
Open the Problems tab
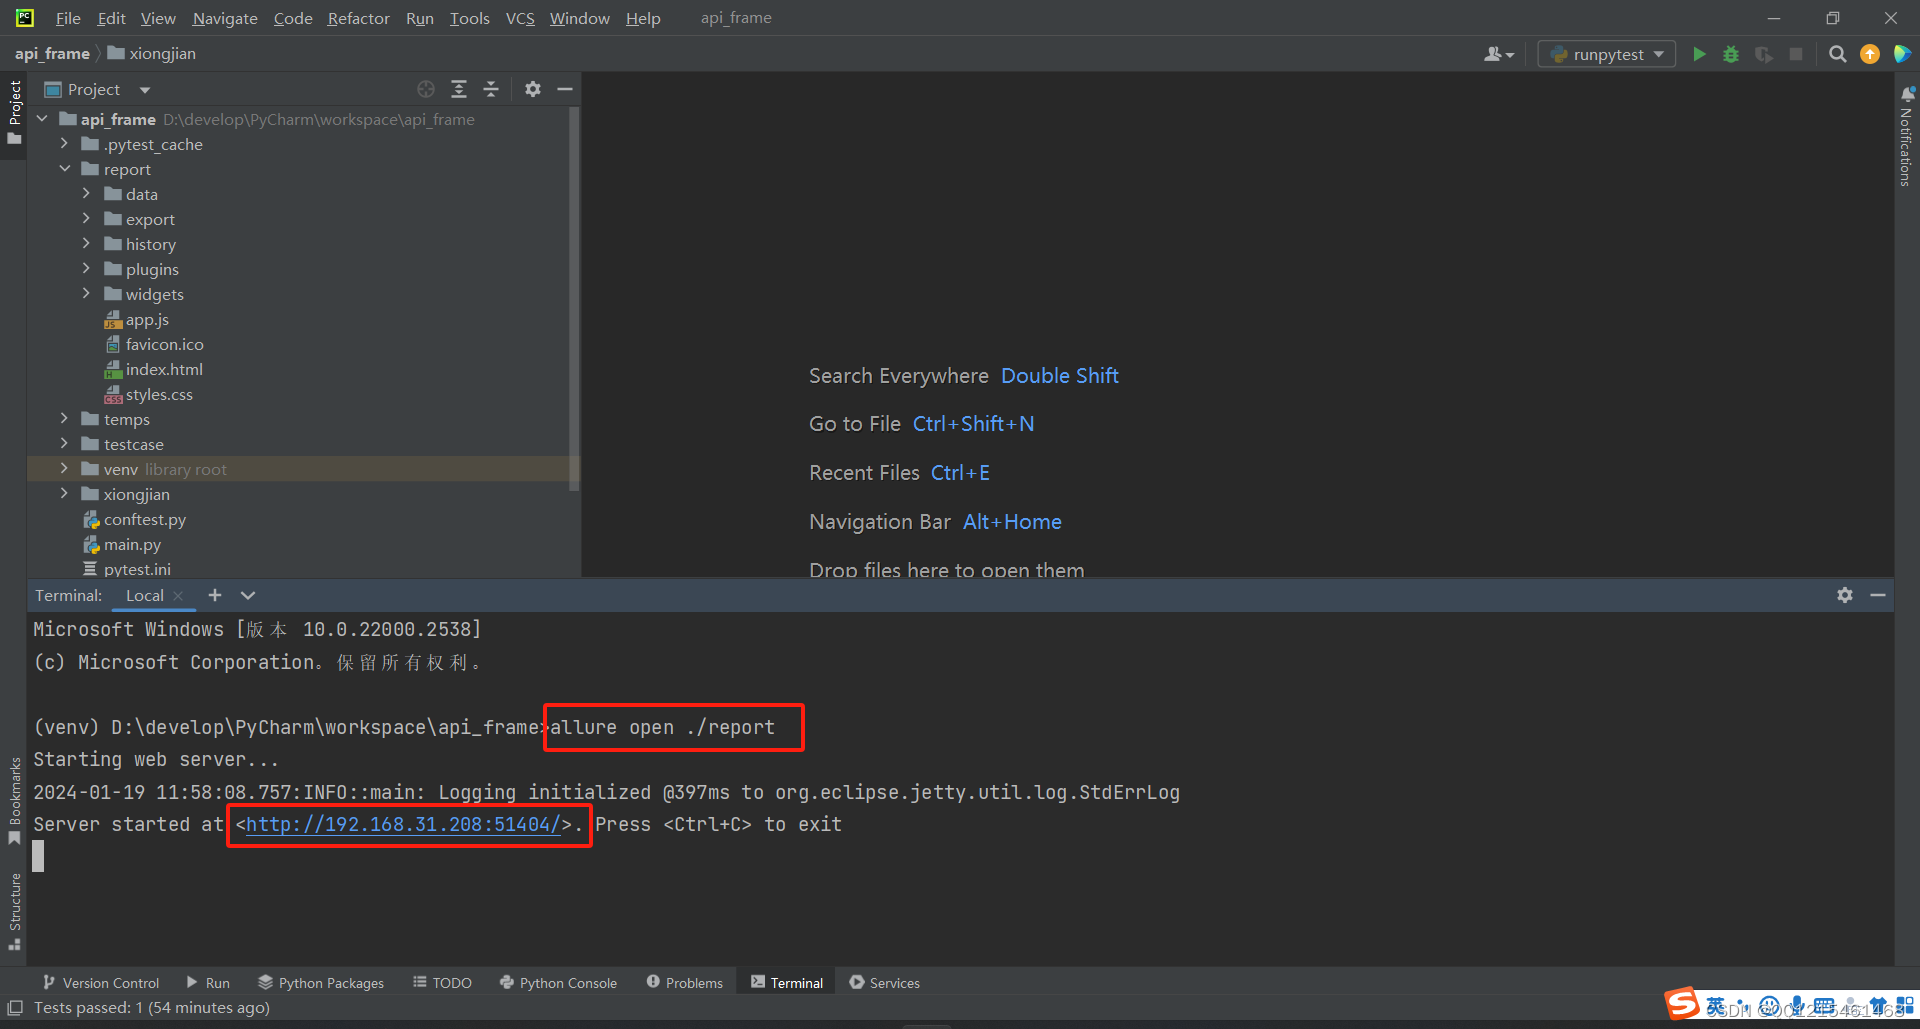tap(685, 983)
